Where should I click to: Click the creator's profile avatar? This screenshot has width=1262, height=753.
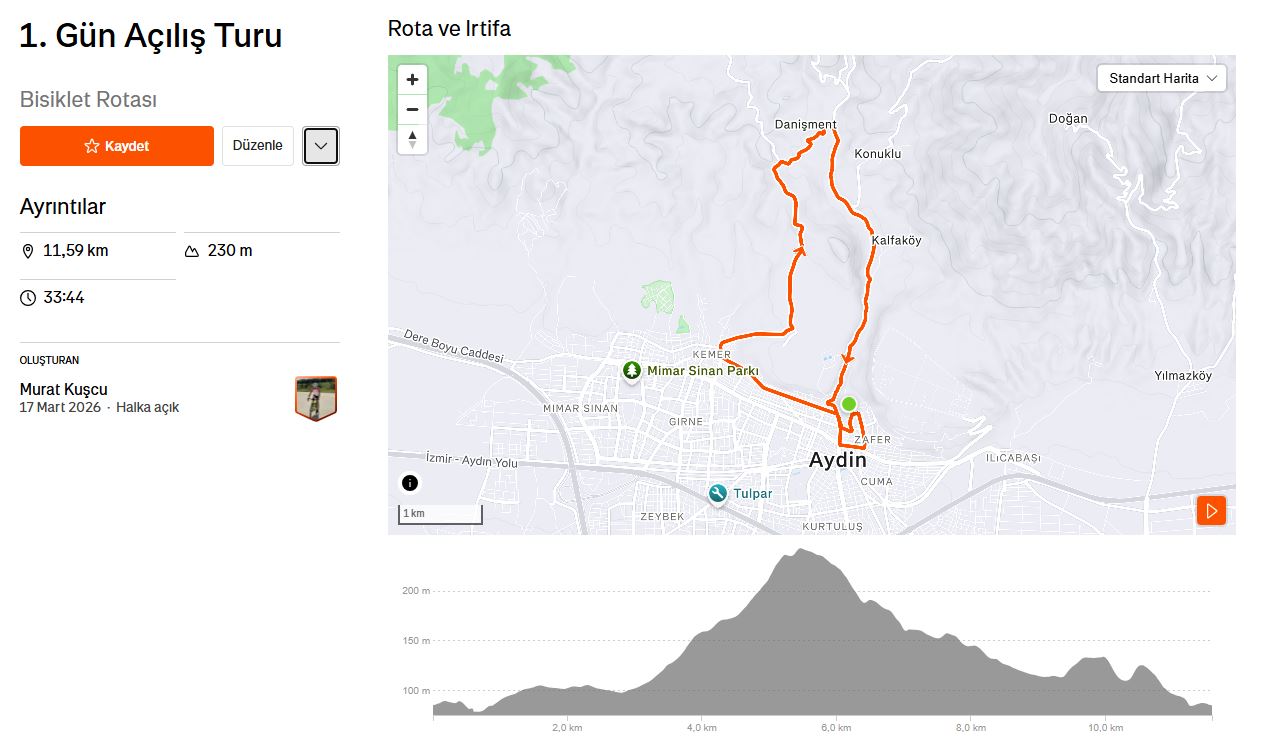[316, 398]
